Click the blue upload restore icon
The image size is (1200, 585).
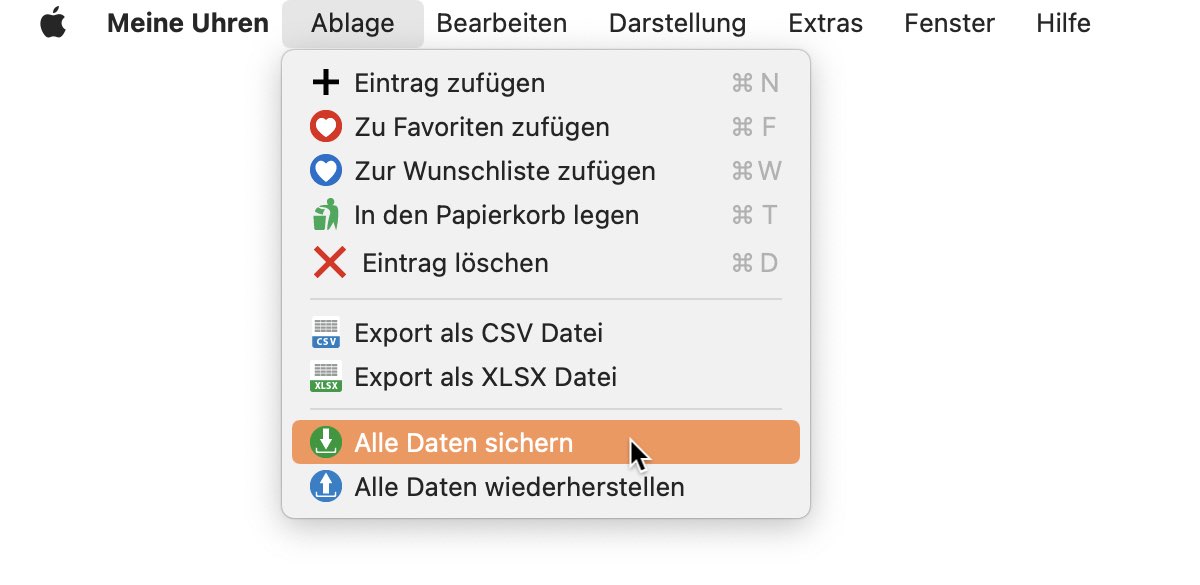click(x=326, y=487)
